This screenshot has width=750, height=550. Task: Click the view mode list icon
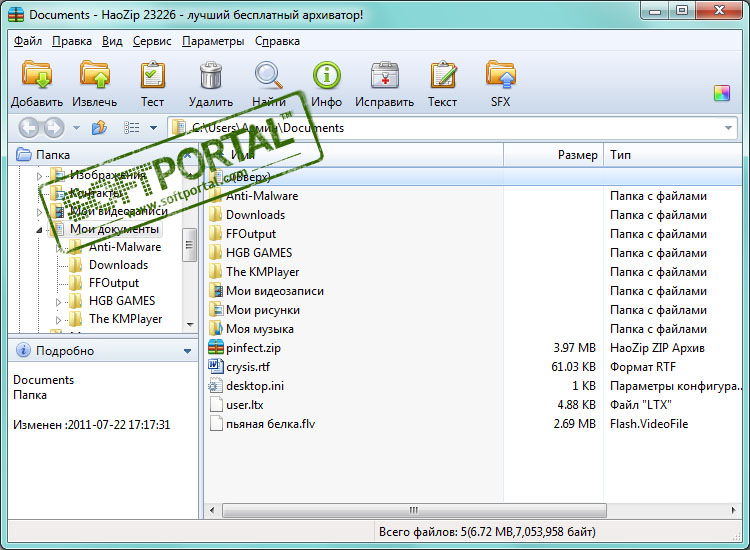132,128
